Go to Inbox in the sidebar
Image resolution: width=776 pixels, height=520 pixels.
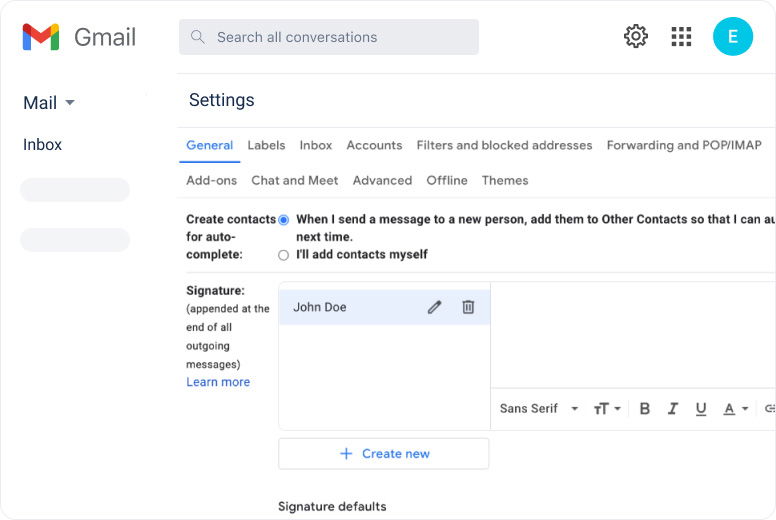point(43,145)
